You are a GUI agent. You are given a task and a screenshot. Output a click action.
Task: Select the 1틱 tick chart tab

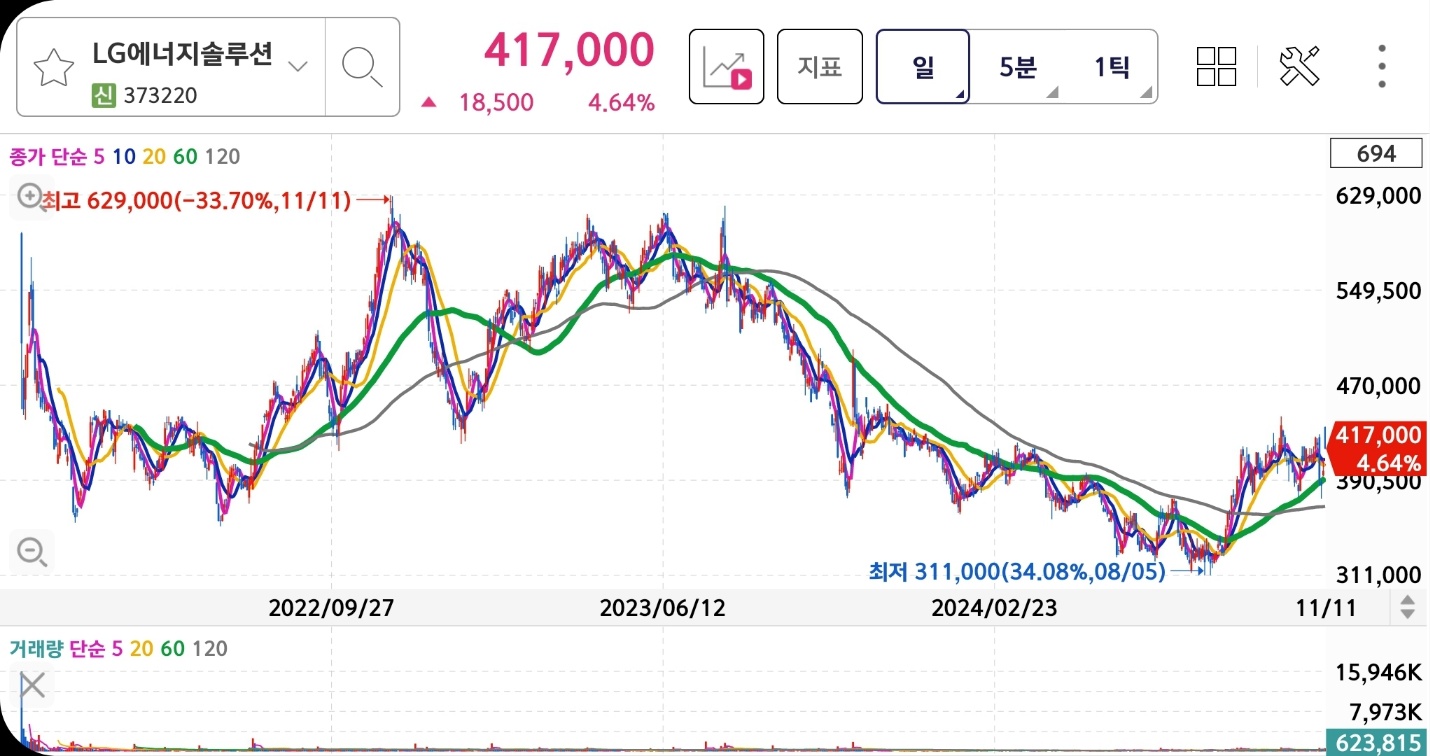1111,67
